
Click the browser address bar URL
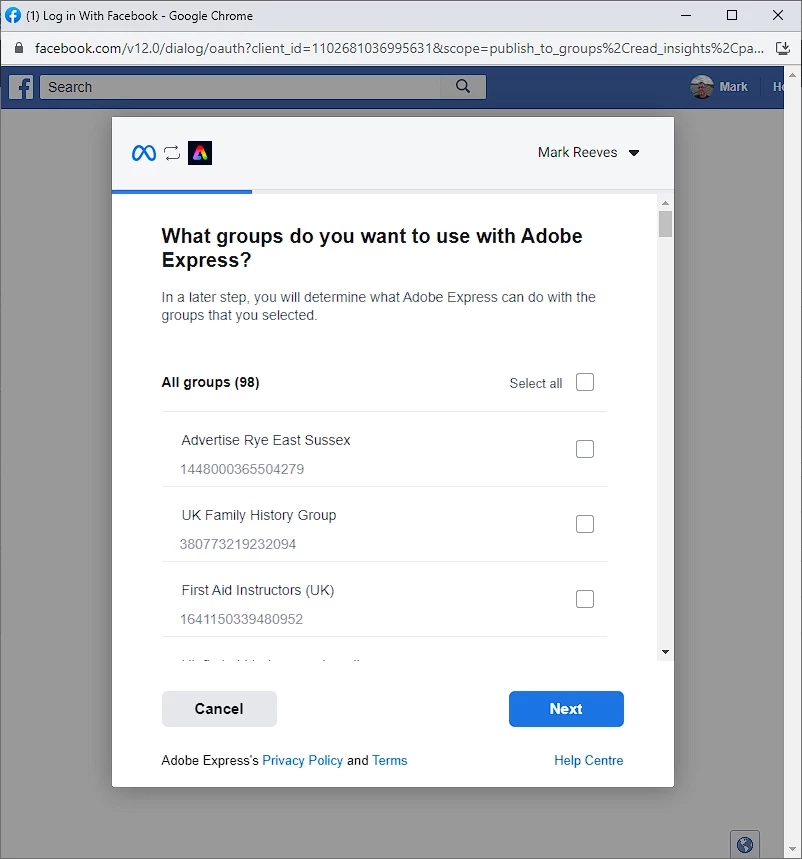click(x=399, y=48)
